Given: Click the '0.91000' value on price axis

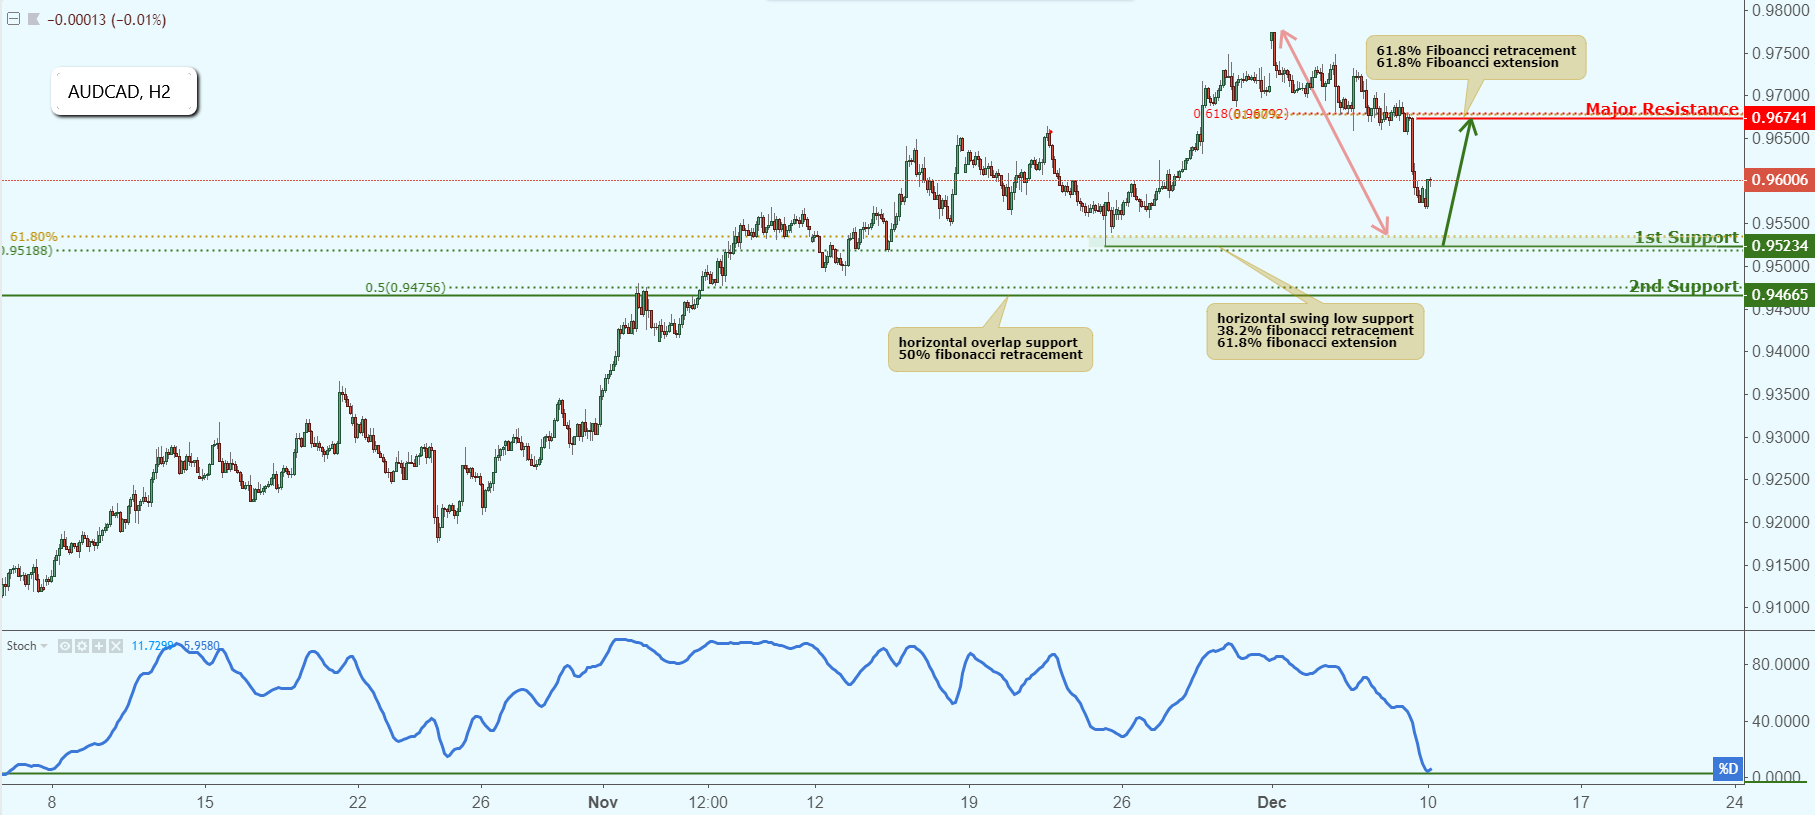Looking at the screenshot, I should 1780,607.
